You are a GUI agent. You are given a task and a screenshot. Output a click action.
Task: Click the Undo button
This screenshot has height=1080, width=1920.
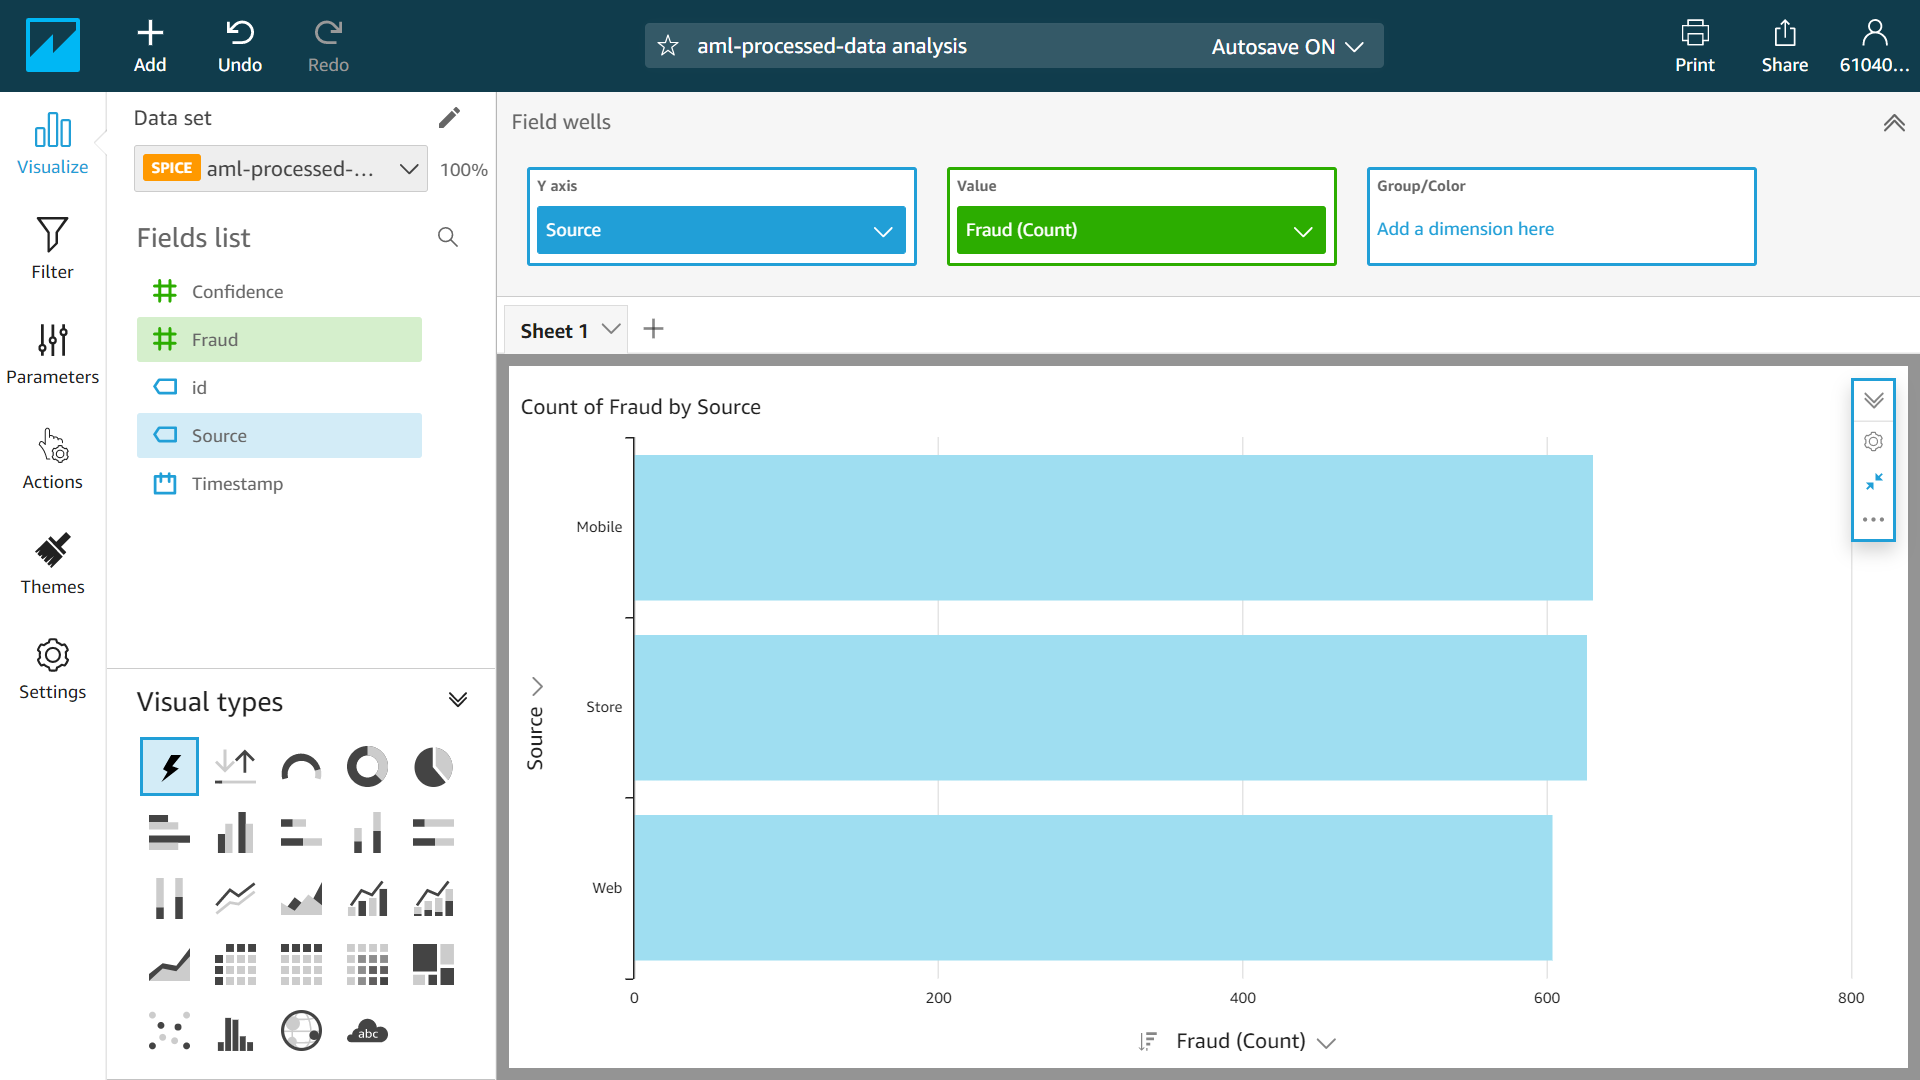[x=240, y=46]
